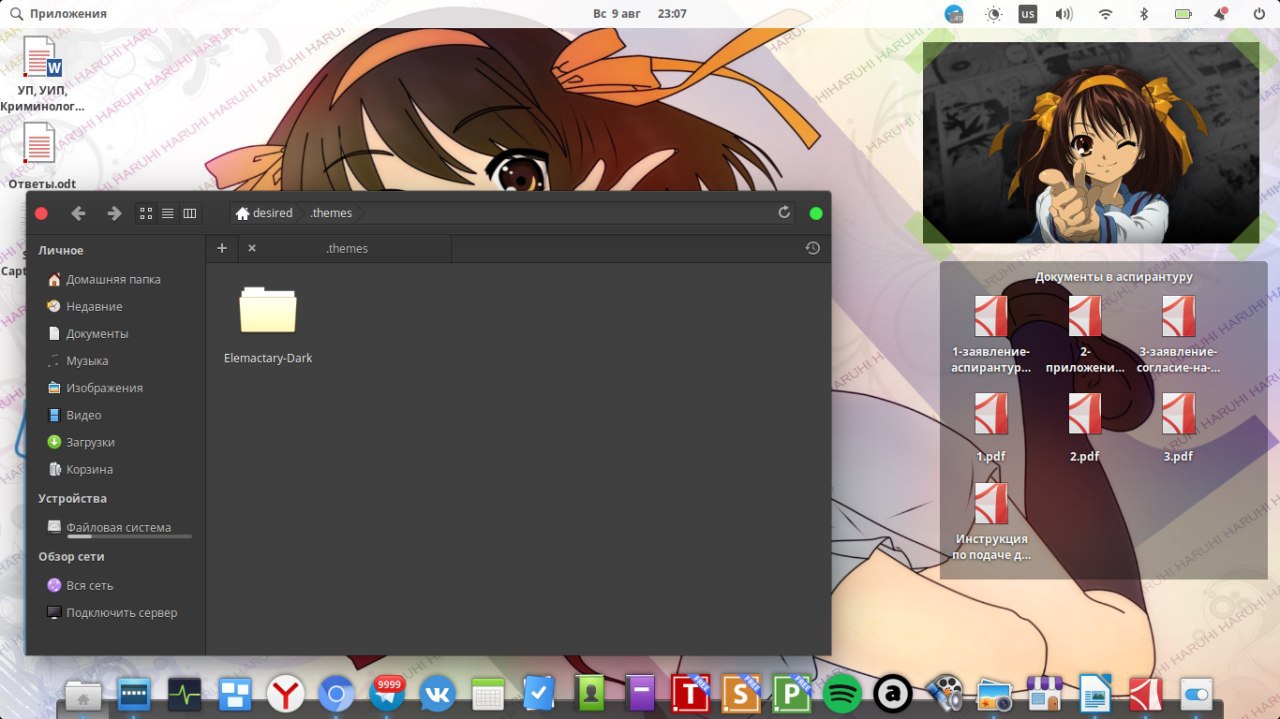
Task: Click the desired home breadcrumb
Action: (264, 213)
